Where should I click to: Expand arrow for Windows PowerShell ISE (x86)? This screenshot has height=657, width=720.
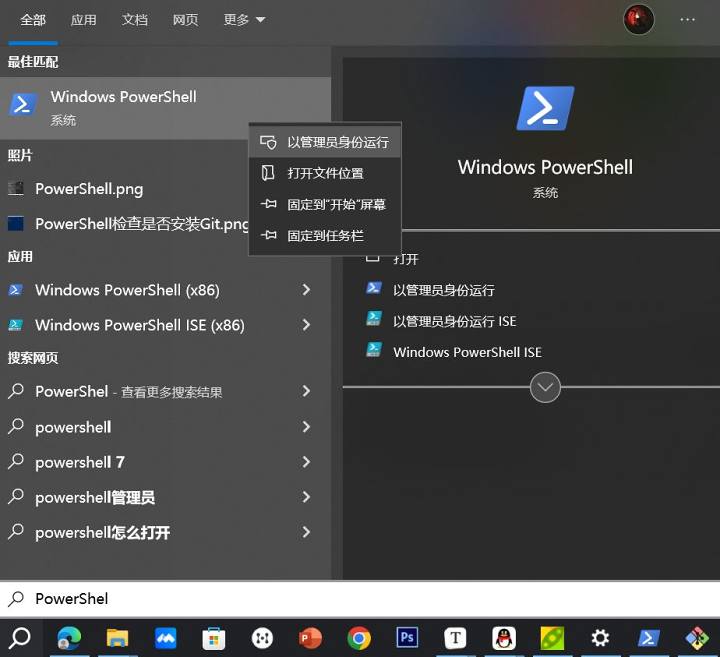306,325
